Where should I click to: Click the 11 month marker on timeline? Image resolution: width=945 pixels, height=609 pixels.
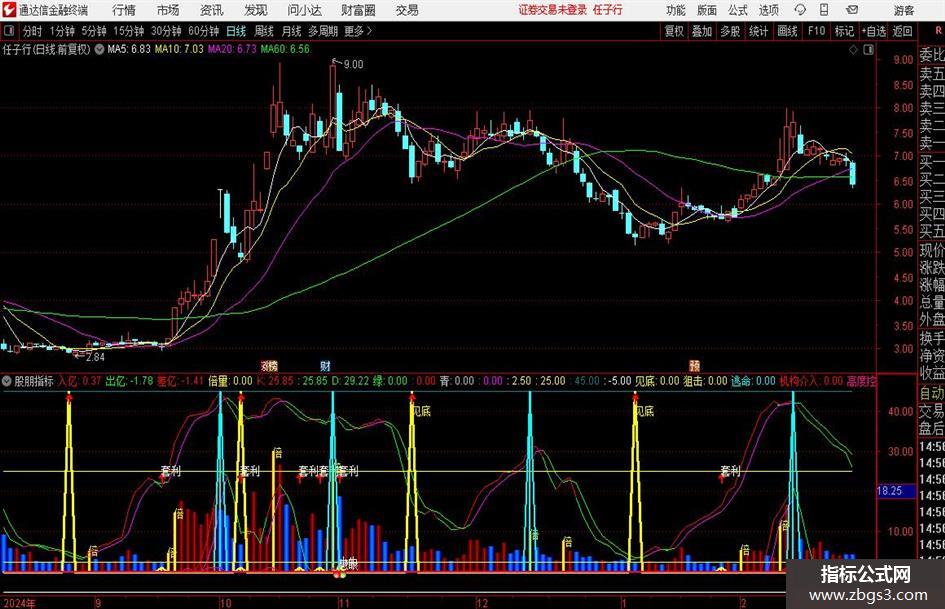(x=344, y=603)
